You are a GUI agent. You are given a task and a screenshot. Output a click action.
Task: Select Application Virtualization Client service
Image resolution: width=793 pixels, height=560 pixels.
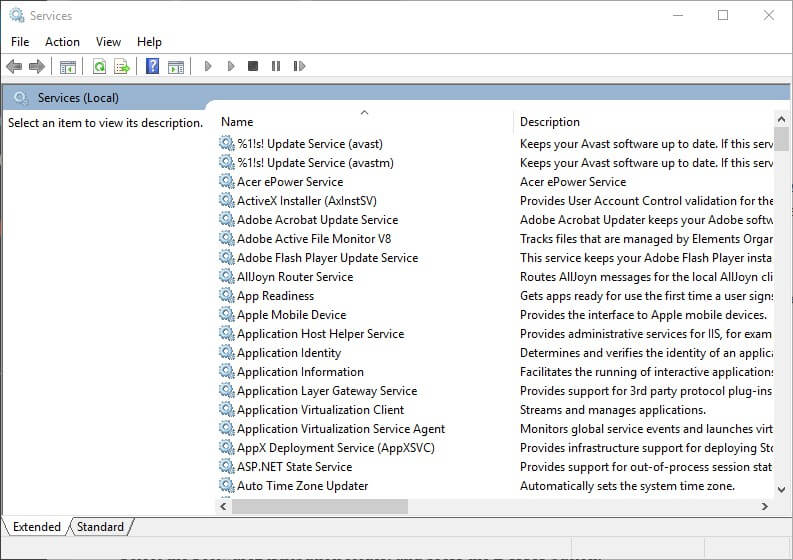point(321,409)
